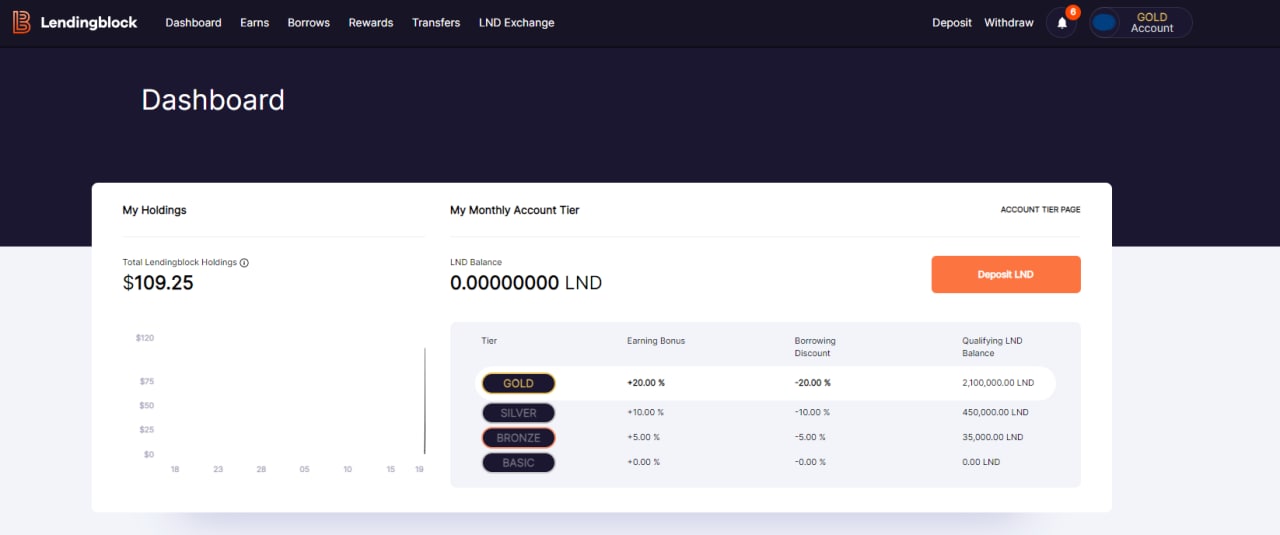
Task: Select the BRONZE tier badge
Action: pos(518,438)
